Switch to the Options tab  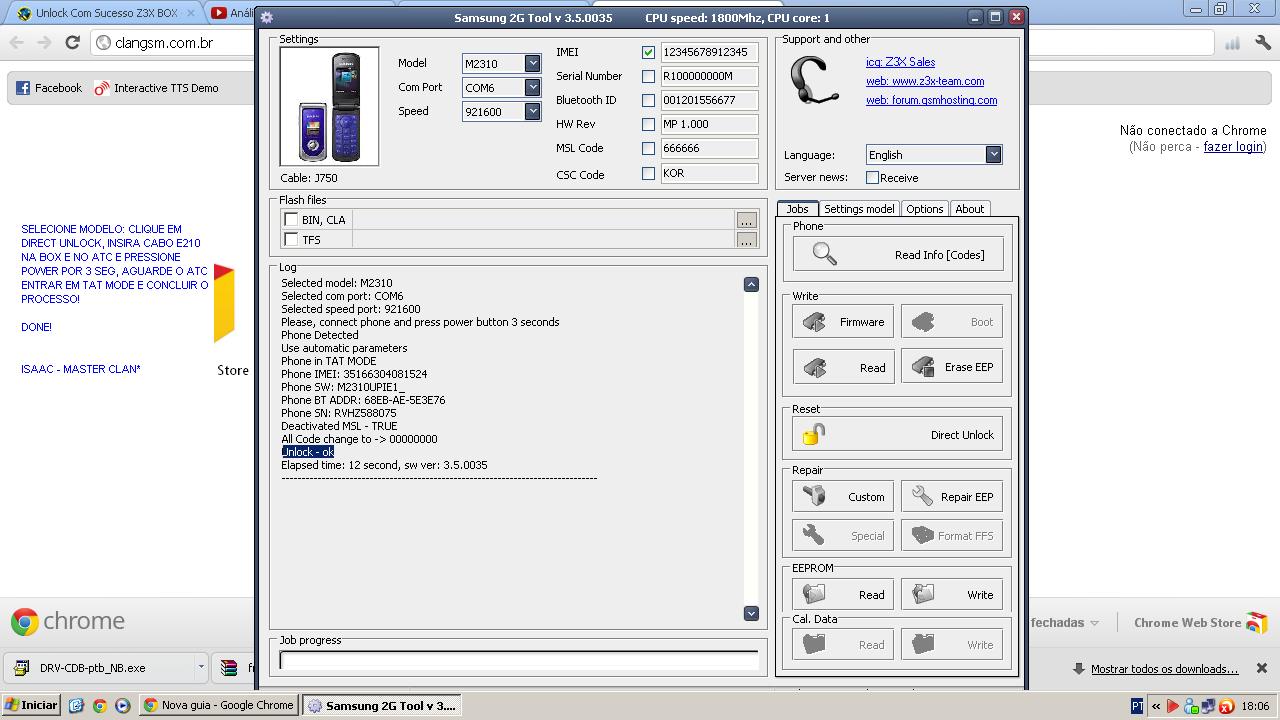coord(925,209)
